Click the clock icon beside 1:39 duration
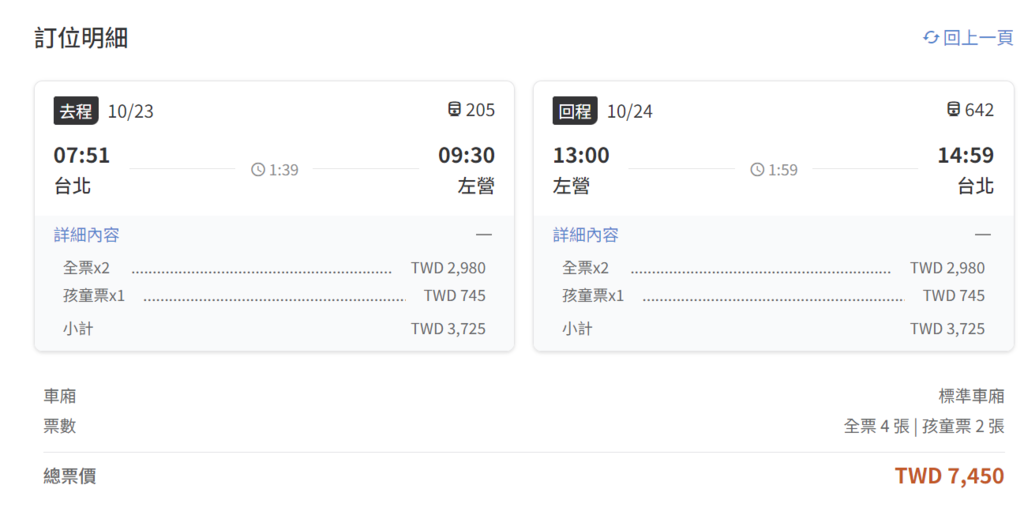This screenshot has width=1024, height=519. point(258,170)
